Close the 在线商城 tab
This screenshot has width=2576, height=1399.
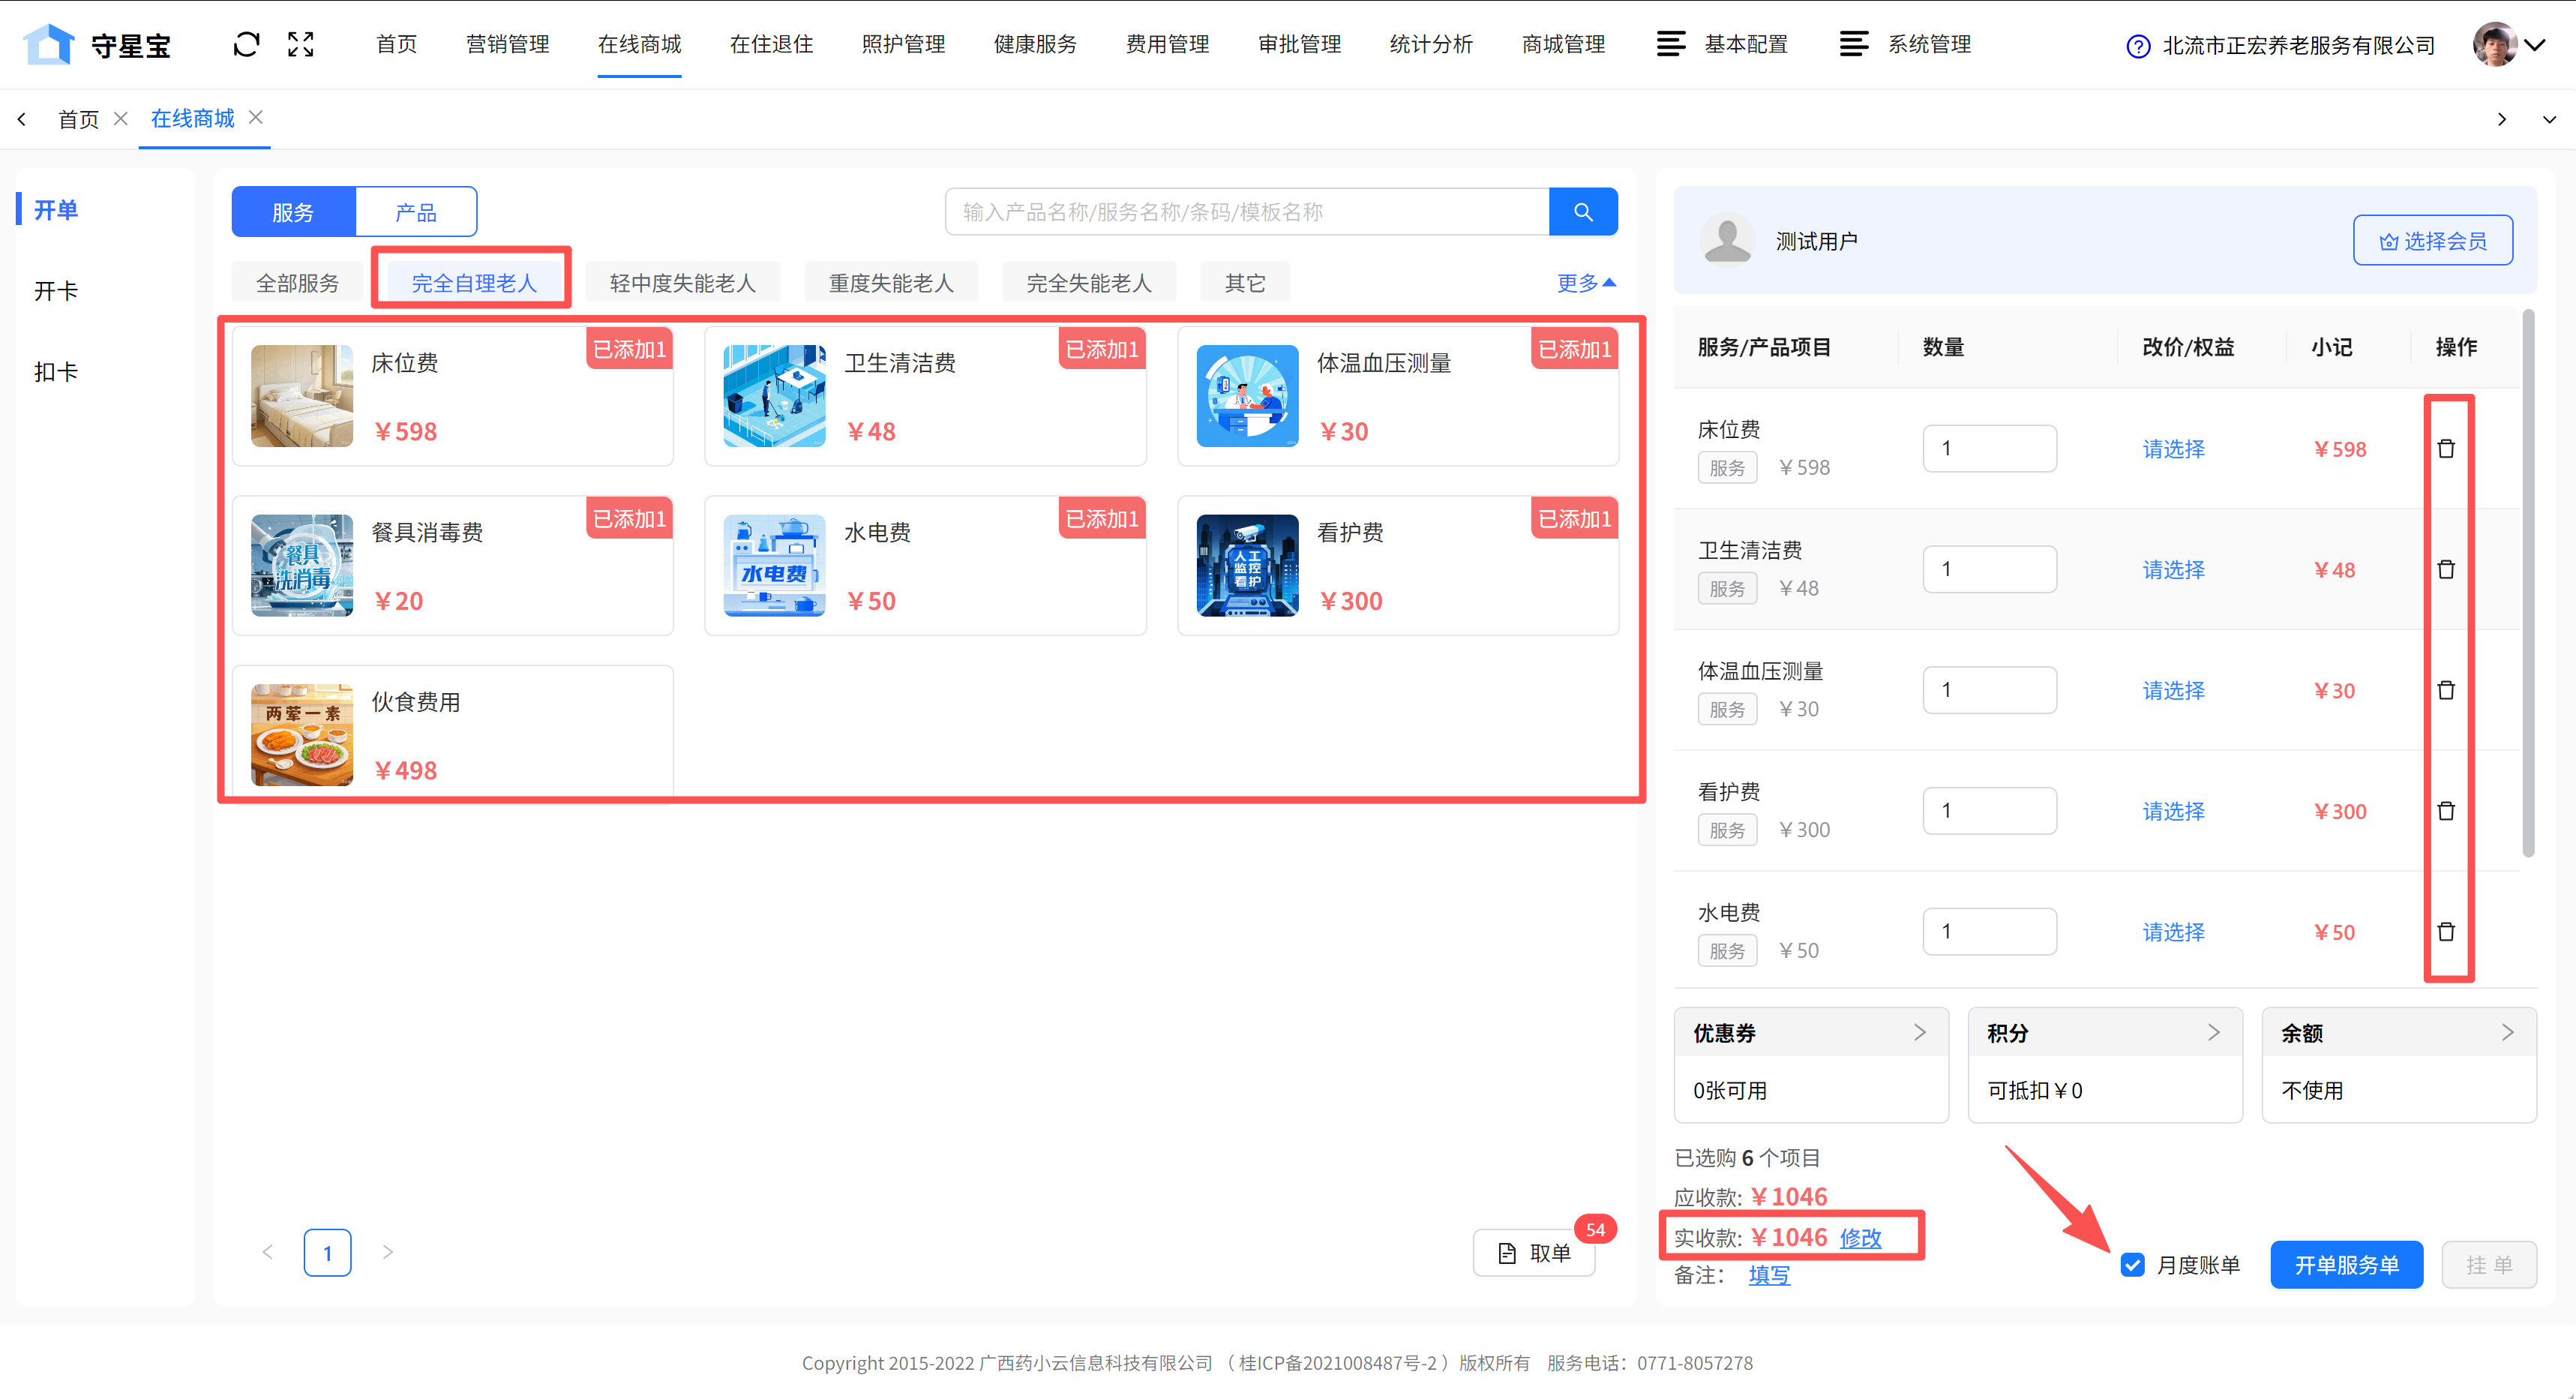256,118
